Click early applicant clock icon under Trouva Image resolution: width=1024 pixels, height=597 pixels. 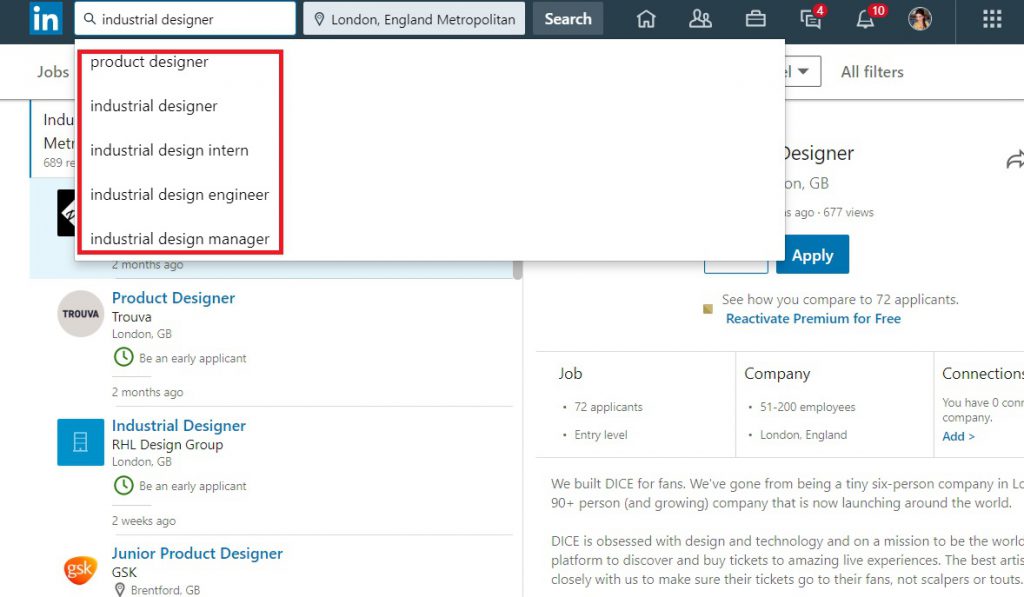pos(123,357)
